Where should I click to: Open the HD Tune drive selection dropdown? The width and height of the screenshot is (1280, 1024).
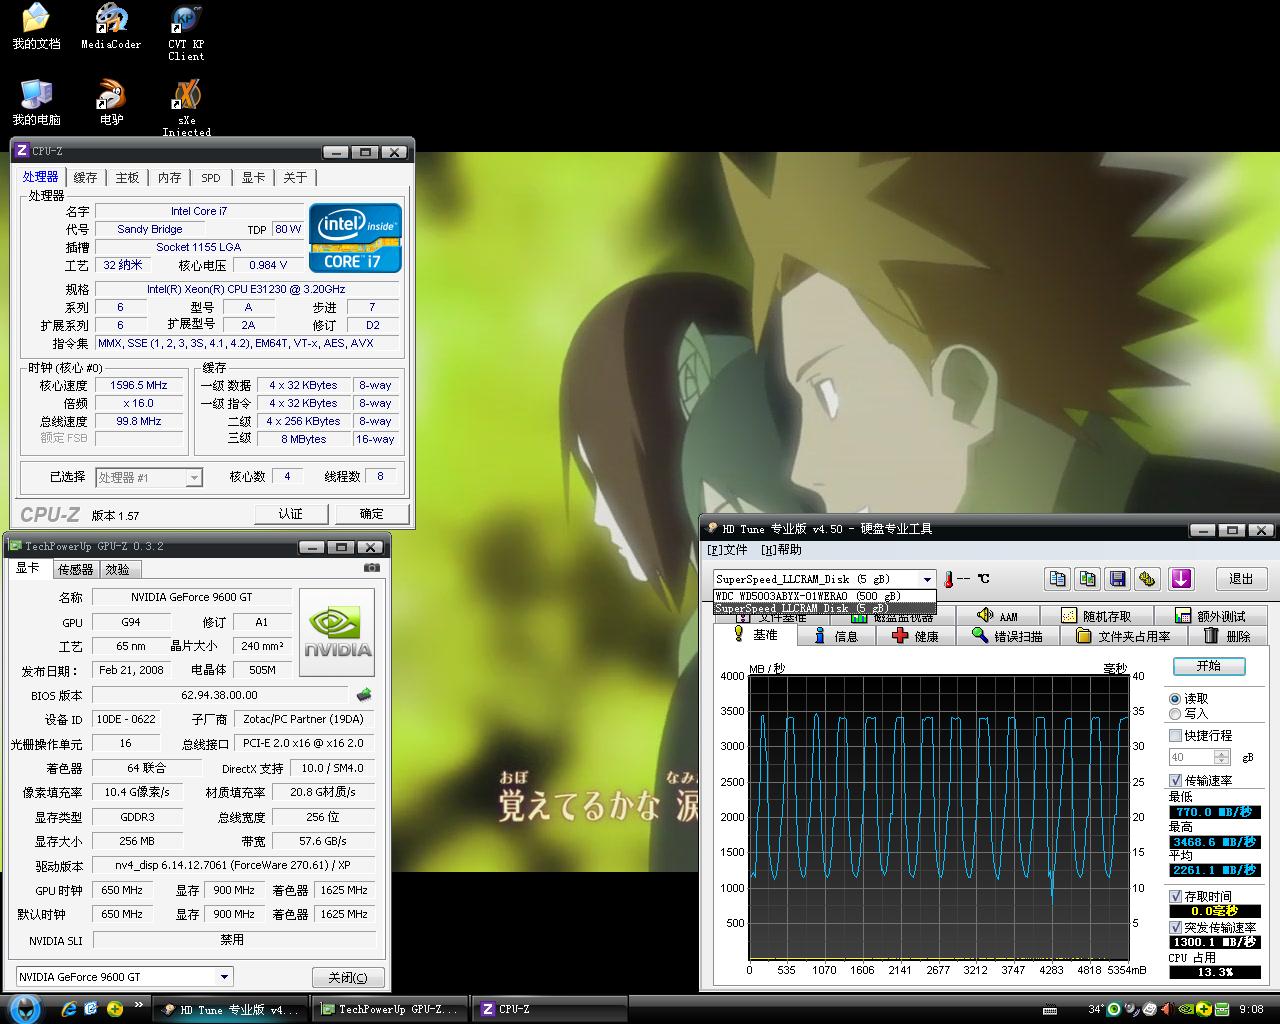[x=927, y=579]
